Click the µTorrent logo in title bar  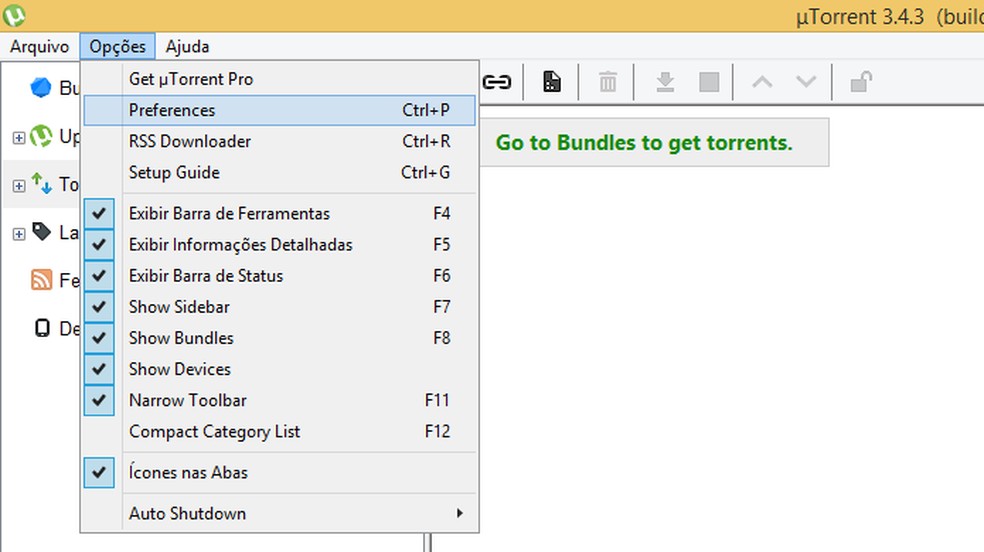14,15
